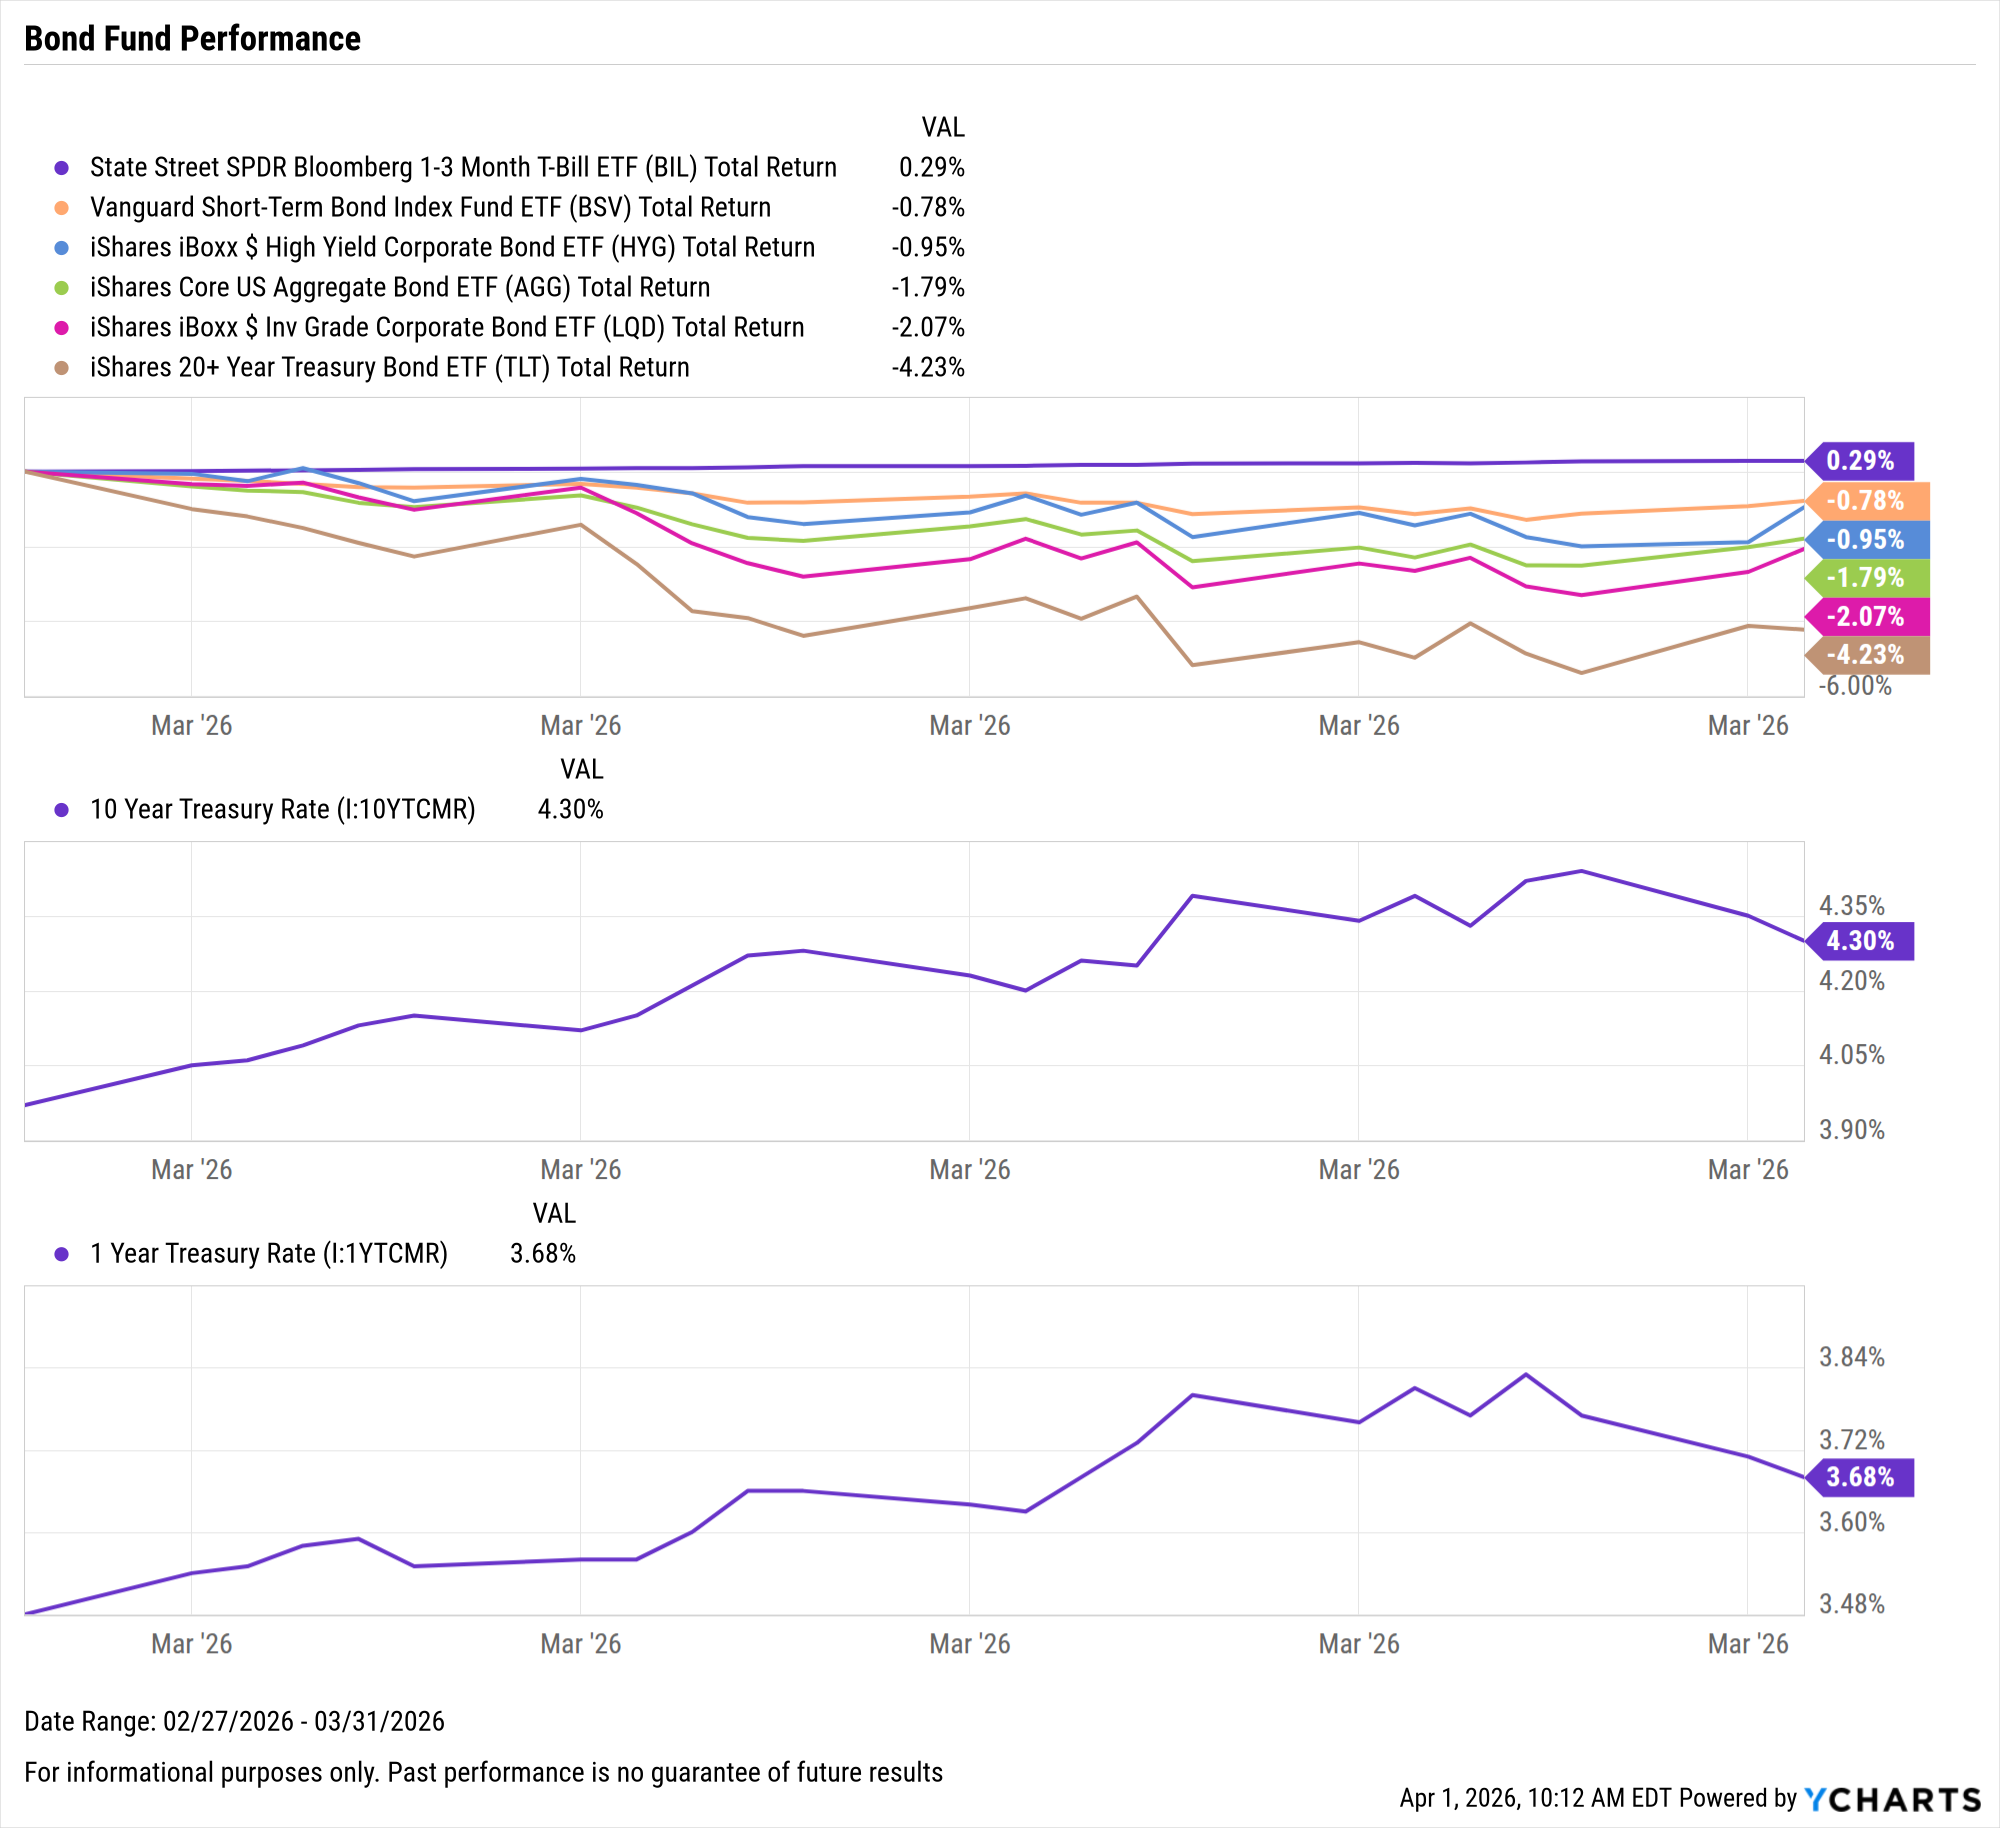The height and width of the screenshot is (1828, 2000).
Task: Click the 1 Year Treasury Rate legend dot
Action: click(62, 1254)
